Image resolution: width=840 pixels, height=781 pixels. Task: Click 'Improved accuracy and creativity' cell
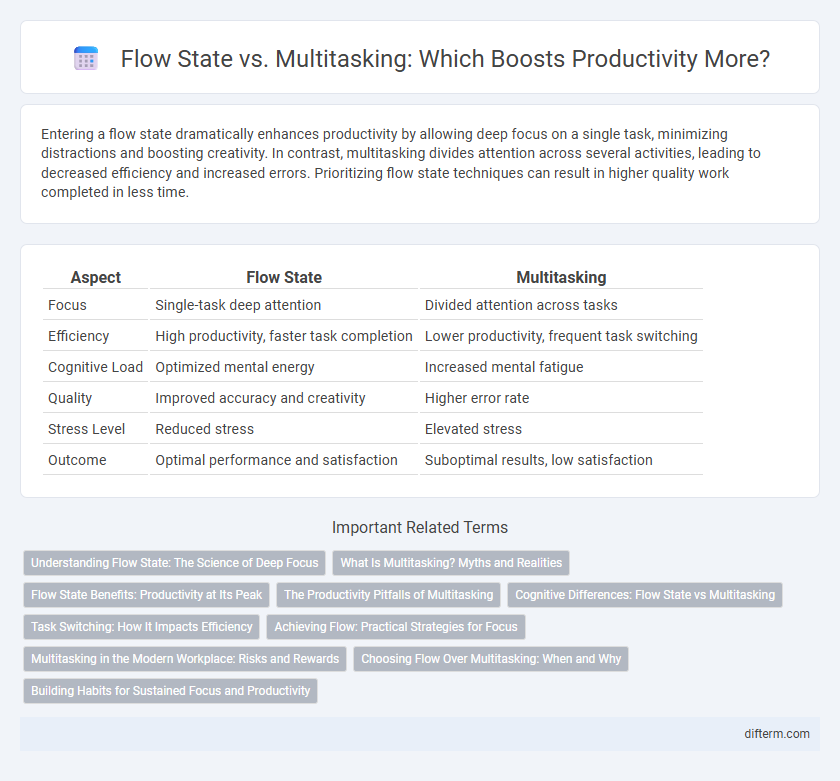coord(260,399)
